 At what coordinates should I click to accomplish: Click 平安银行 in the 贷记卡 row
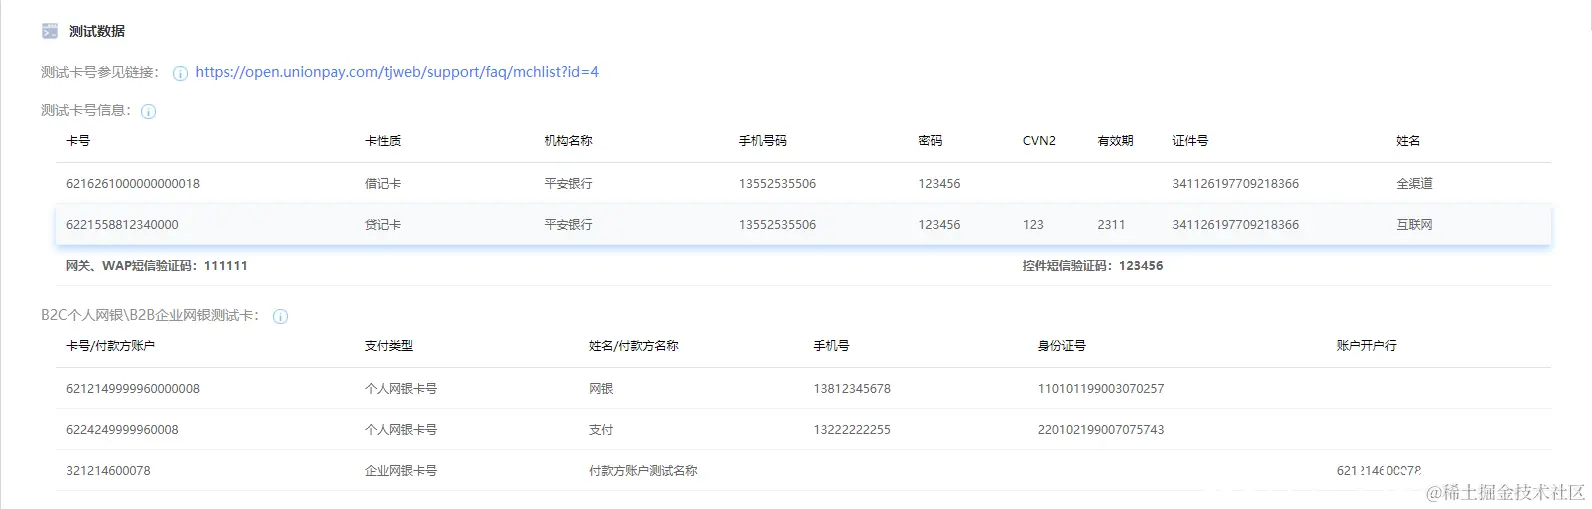click(568, 225)
